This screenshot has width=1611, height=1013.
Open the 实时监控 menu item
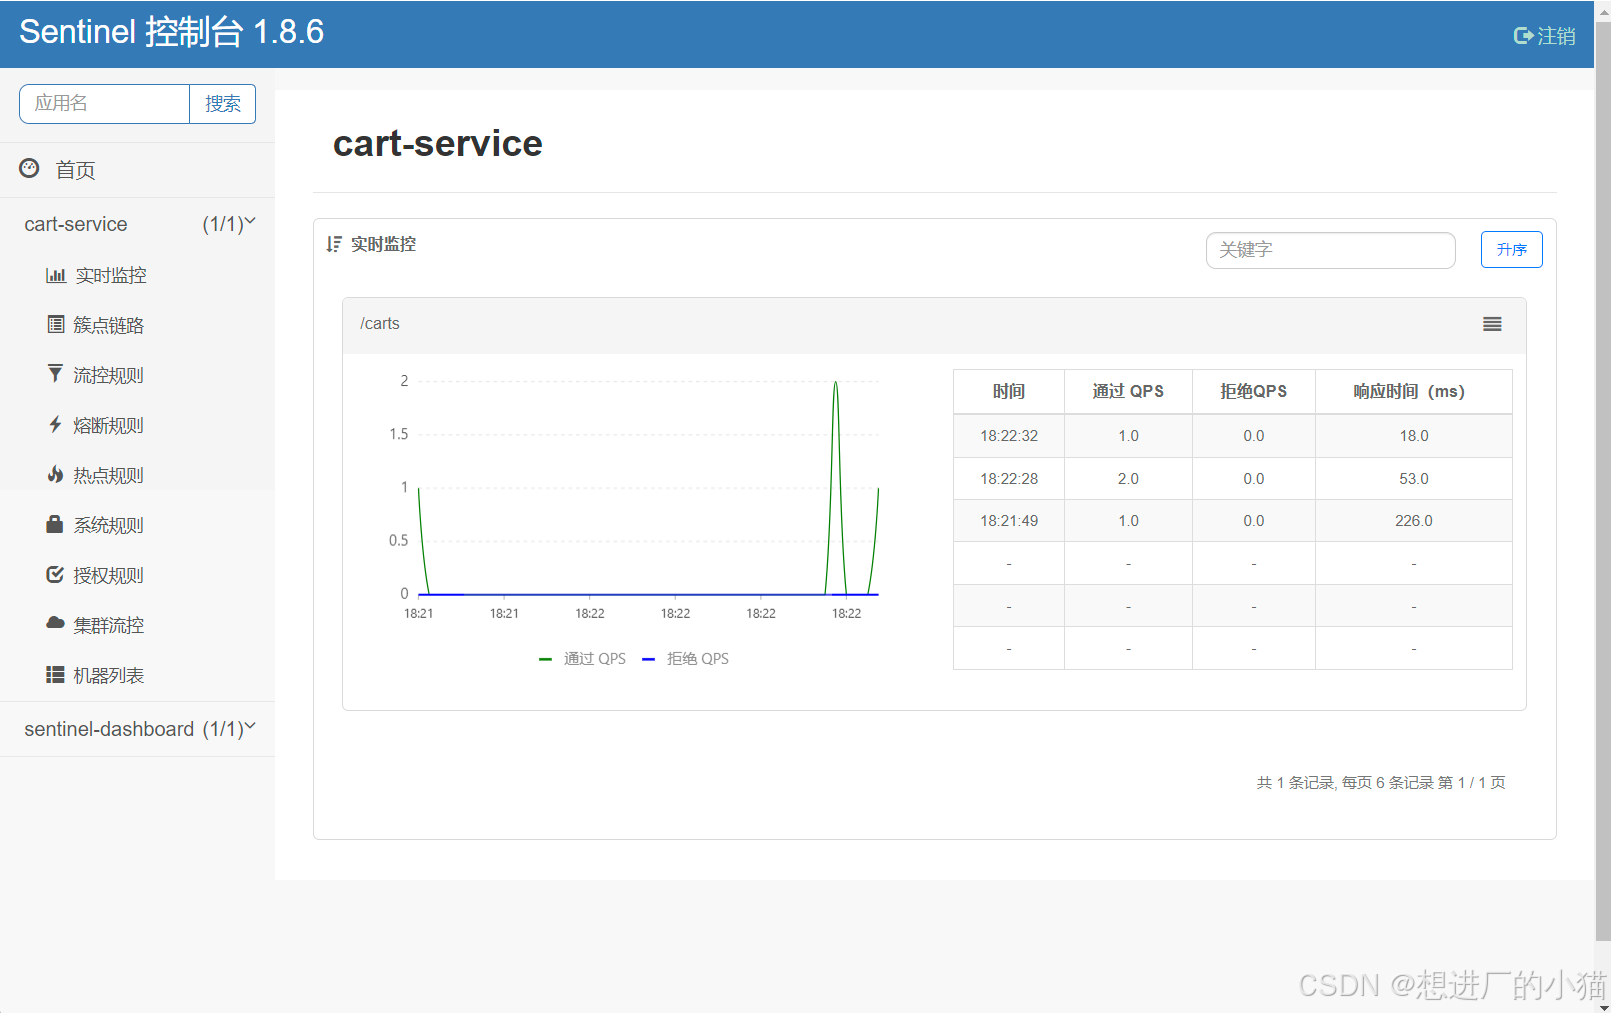coord(111,275)
